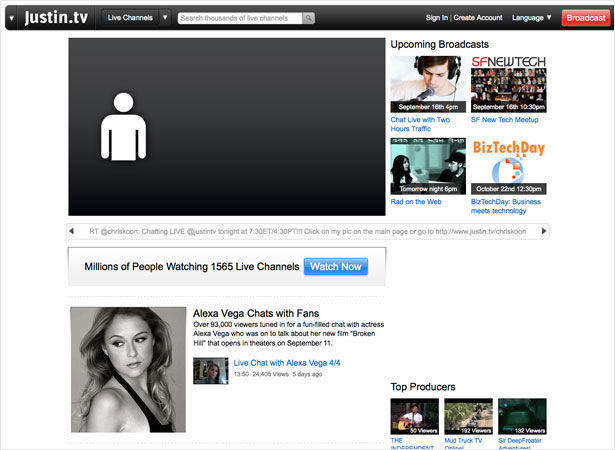615x450 pixels.
Task: Click the Watch Now button
Action: point(336,266)
